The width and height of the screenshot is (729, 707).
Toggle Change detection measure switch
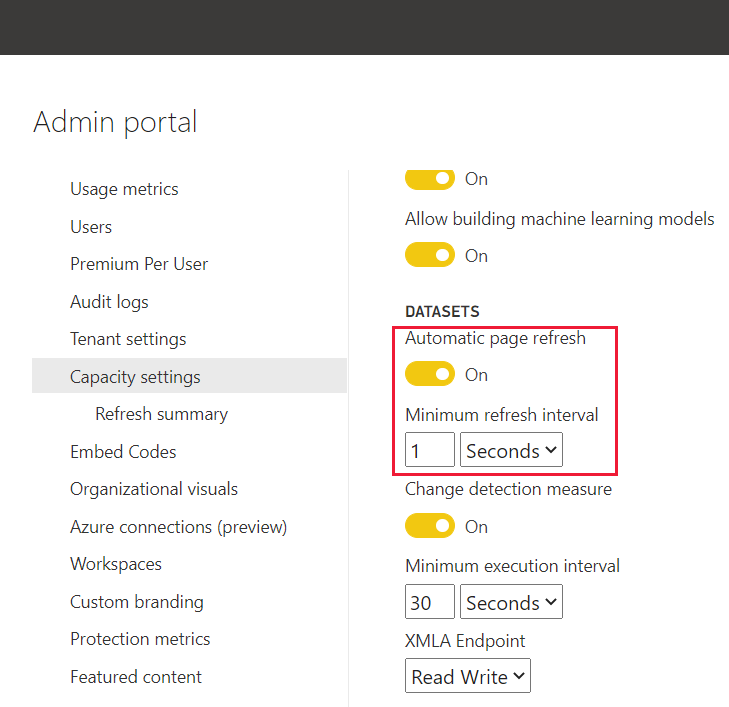(x=430, y=526)
